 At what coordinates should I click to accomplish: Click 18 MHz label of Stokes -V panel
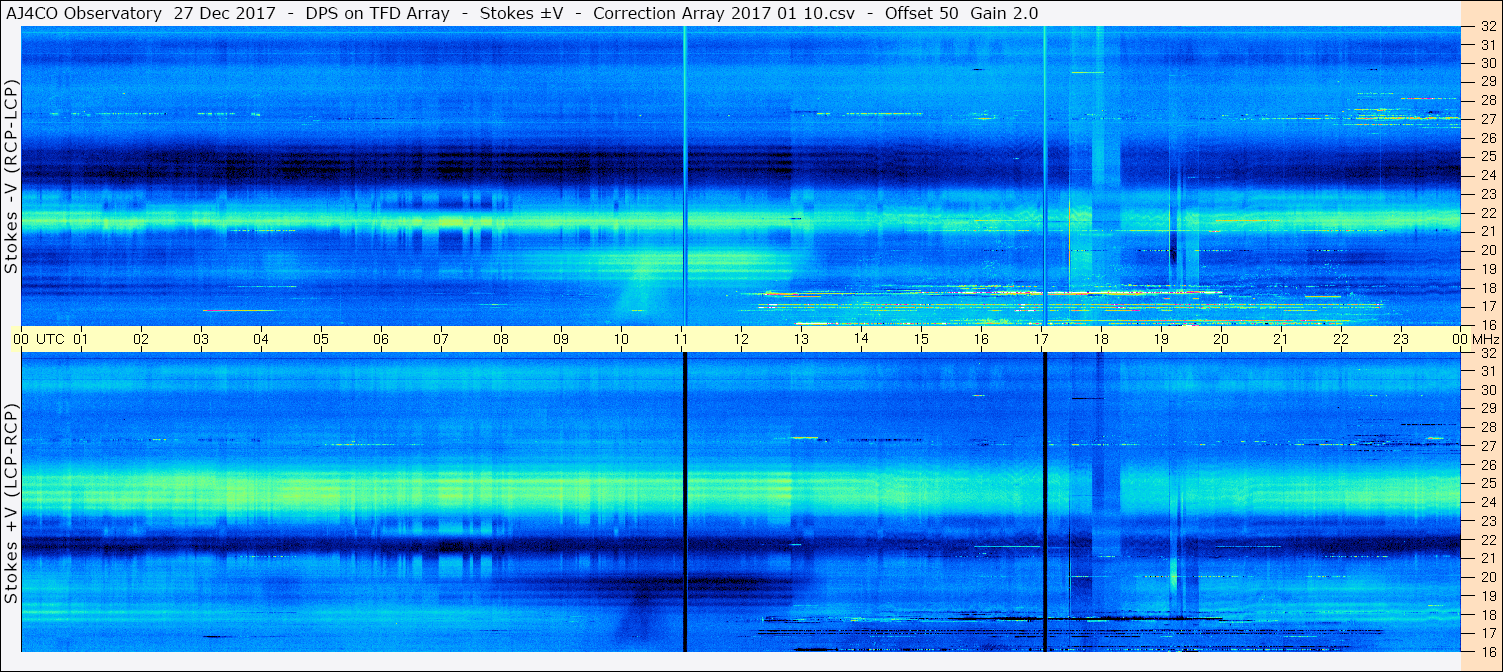[1487, 287]
